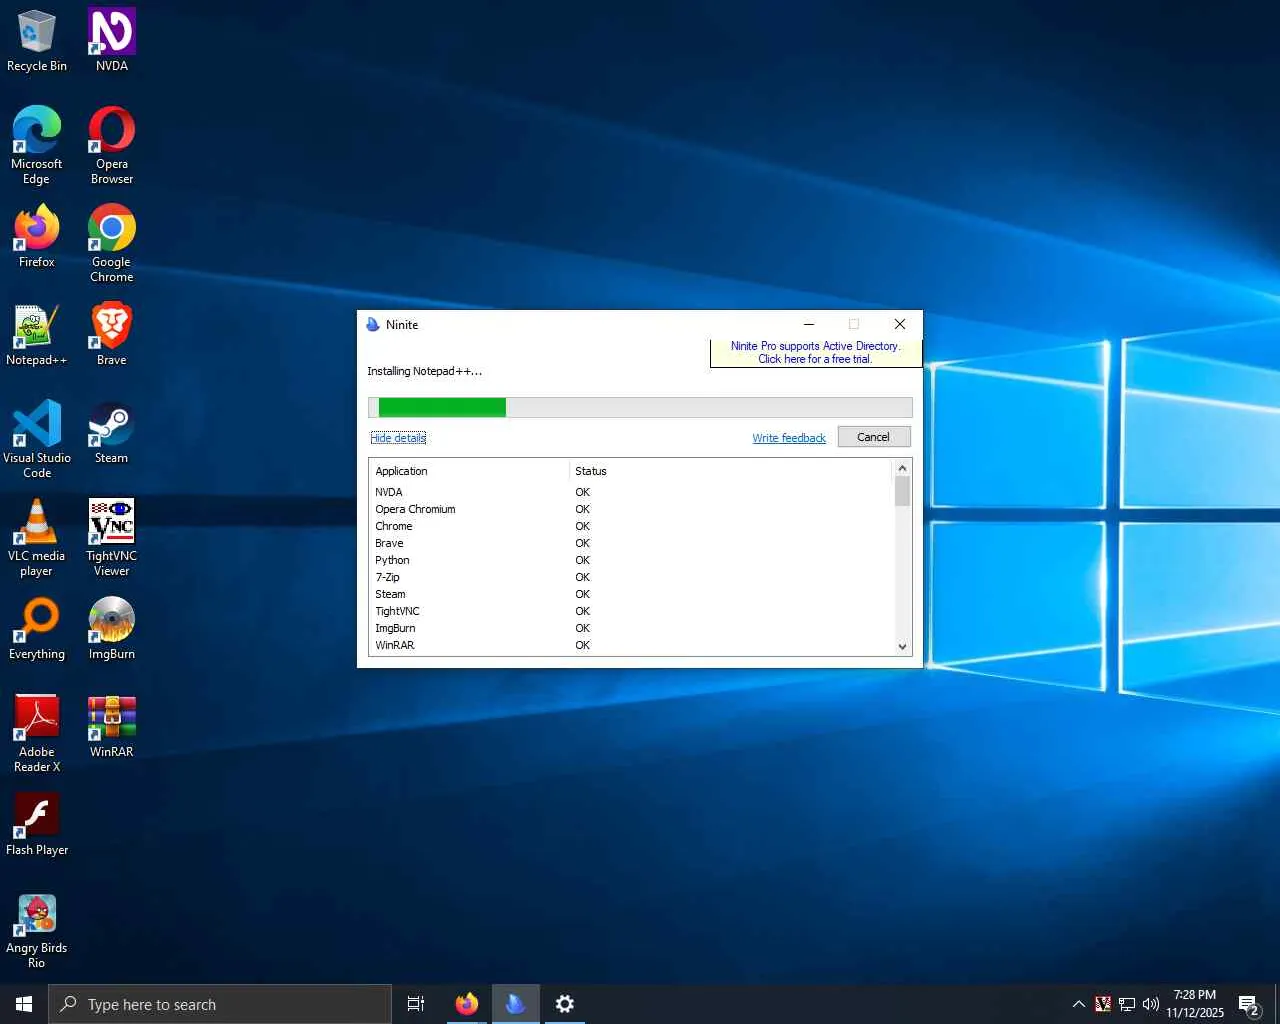Image resolution: width=1280 pixels, height=1024 pixels.
Task: Select the Microsoft Edge desktop shortcut
Action: pyautogui.click(x=37, y=146)
